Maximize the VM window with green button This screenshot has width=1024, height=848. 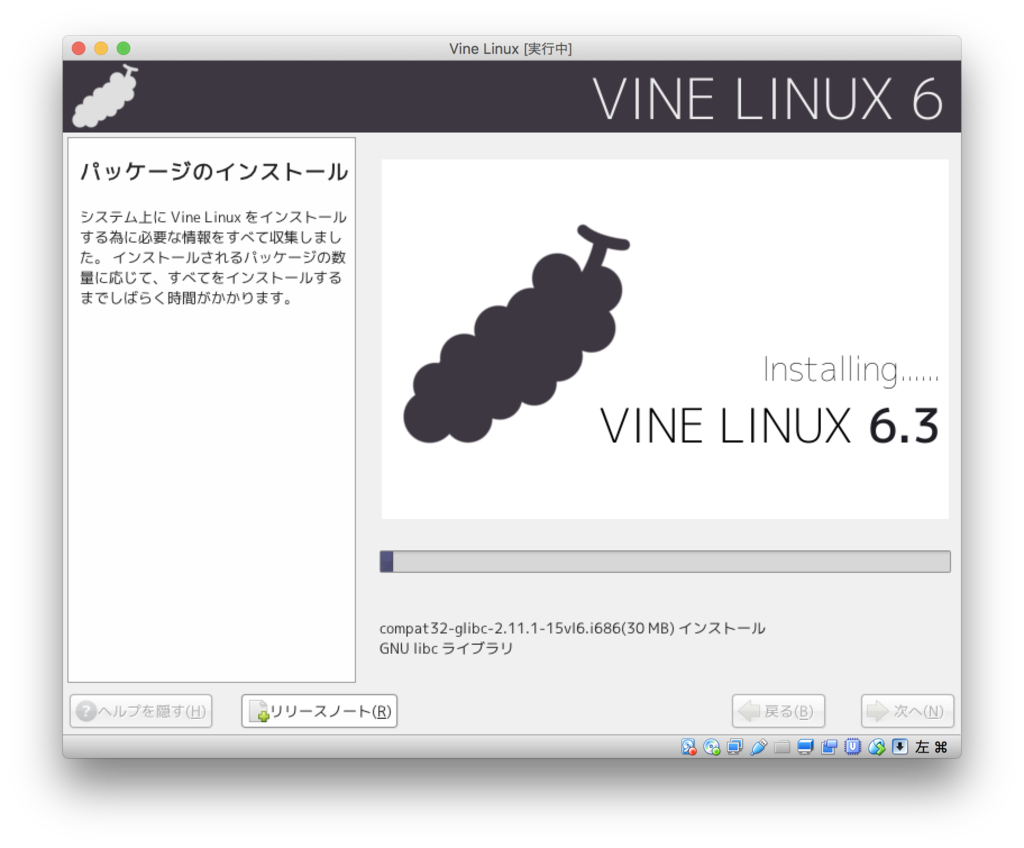coord(123,48)
